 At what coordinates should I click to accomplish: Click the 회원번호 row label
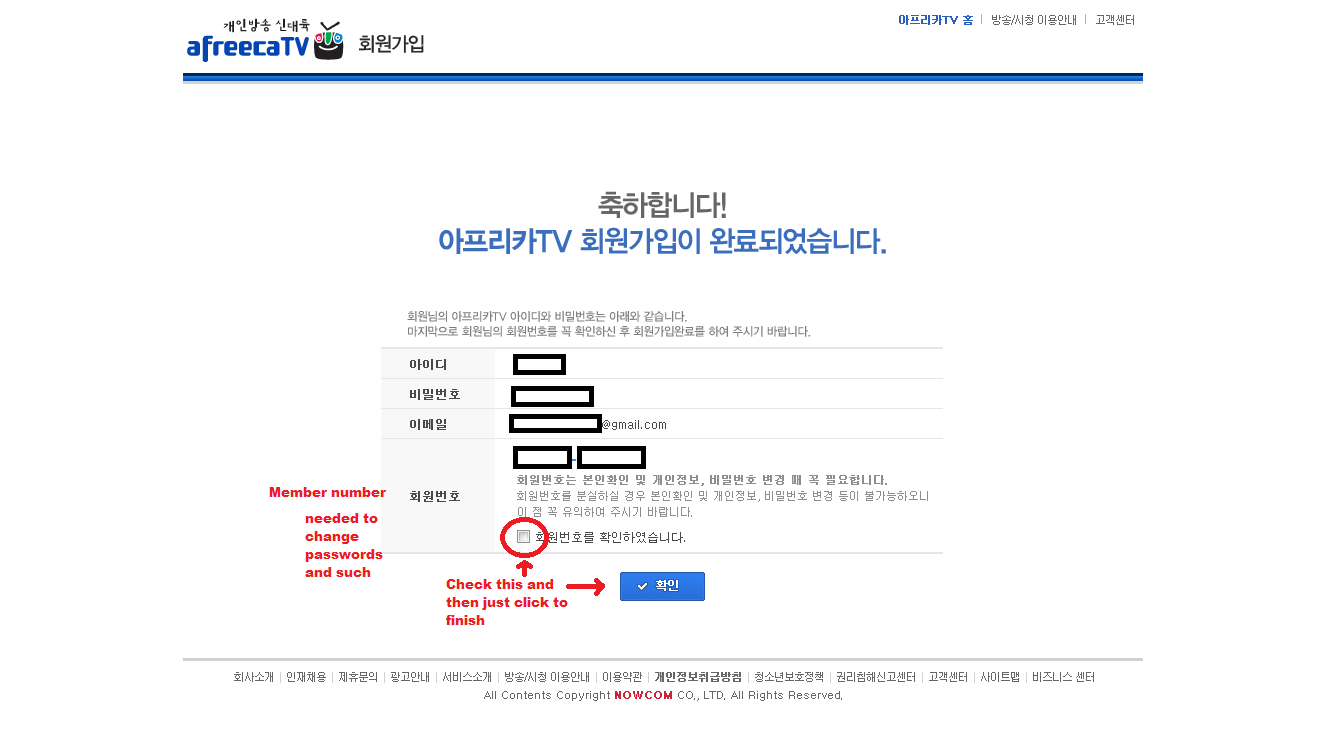pyautogui.click(x=434, y=496)
